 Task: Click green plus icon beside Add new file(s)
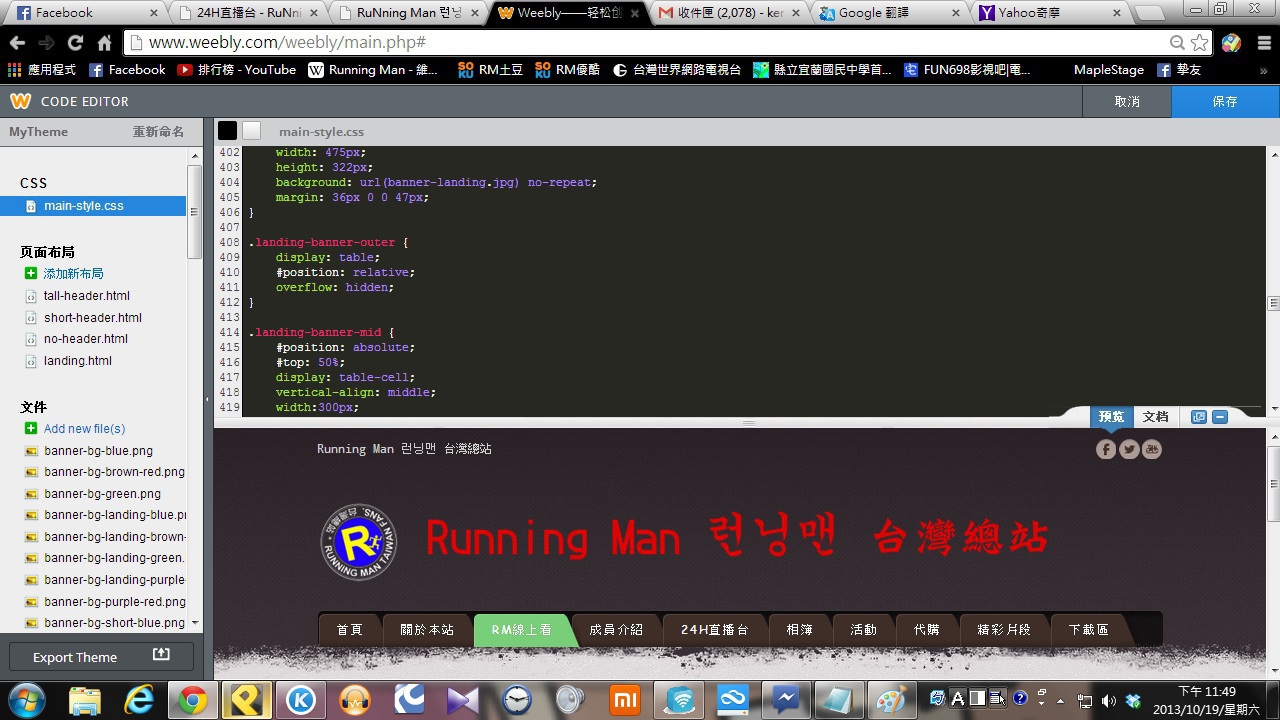(31, 429)
